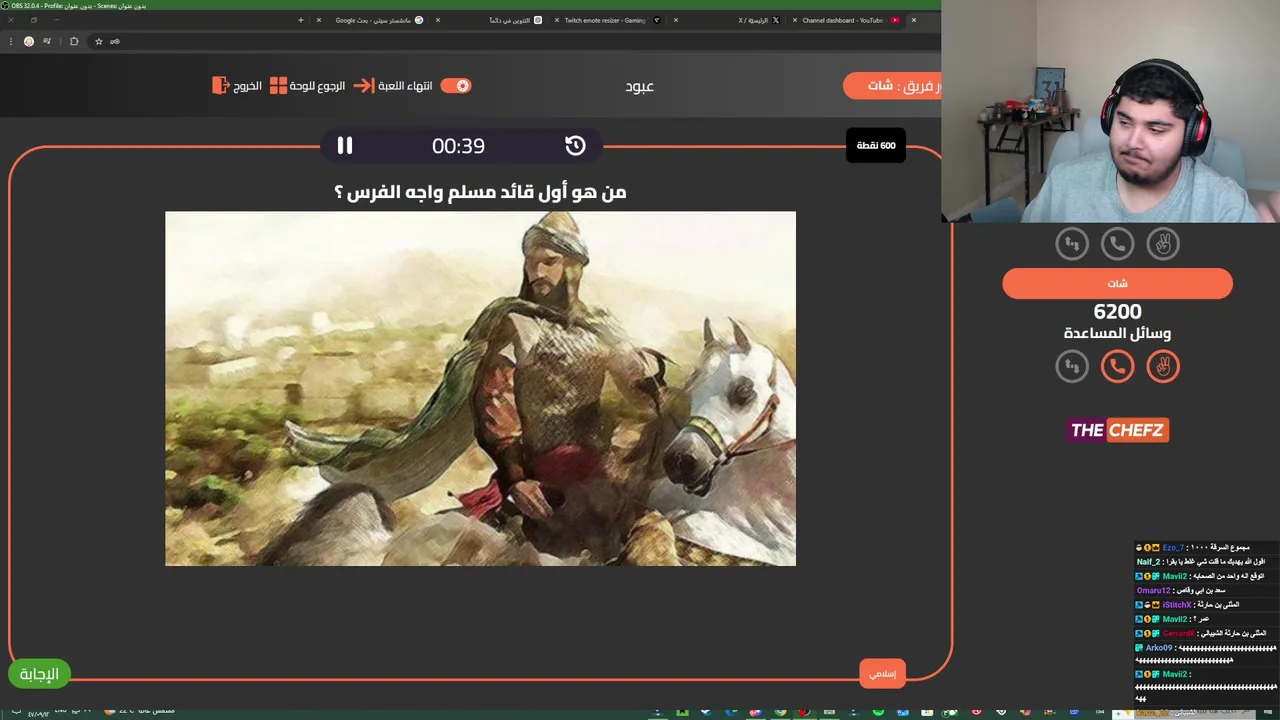Image resolution: width=1280 pixels, height=720 pixels.
Task: Use the orange phone call lifeline
Action: tap(1117, 367)
